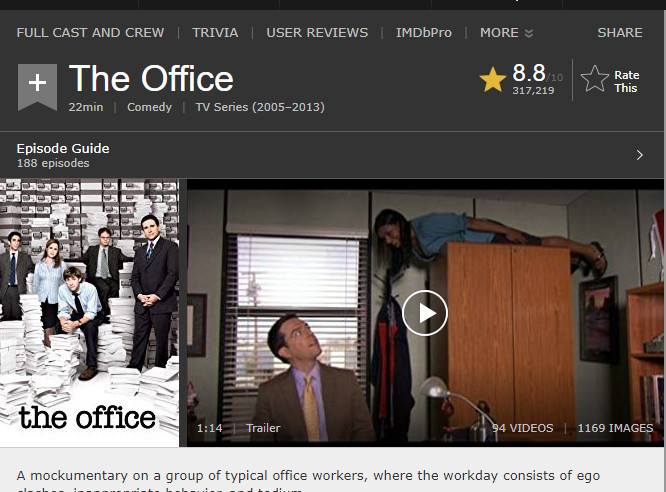Add The Office to watchlist with plus ribbon
Screen dimensions: 666x492
coord(37,87)
